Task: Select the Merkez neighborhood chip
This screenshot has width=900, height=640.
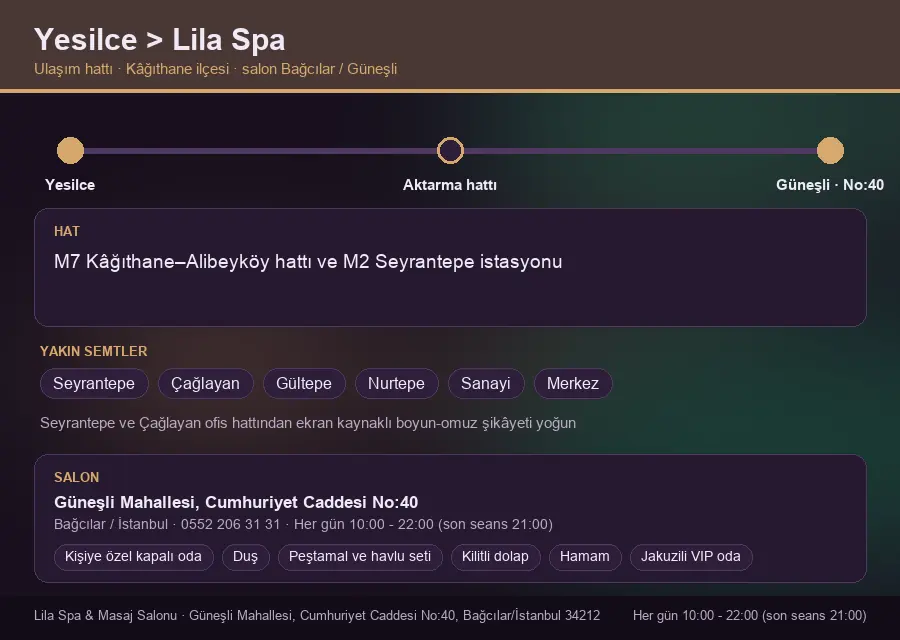Action: [573, 383]
